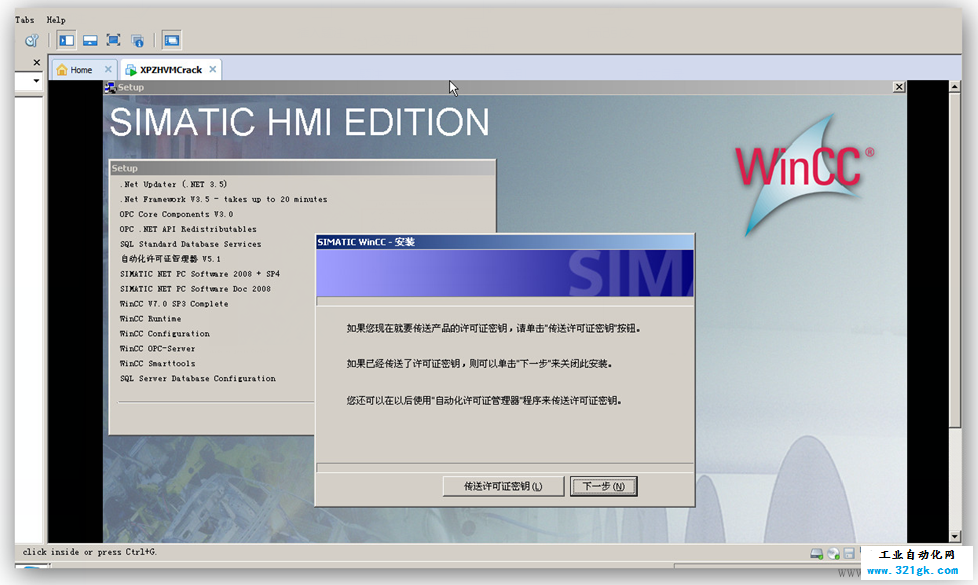
Task: Click 'SIMATIC NET PC Software Doc 2008'
Action: point(195,289)
